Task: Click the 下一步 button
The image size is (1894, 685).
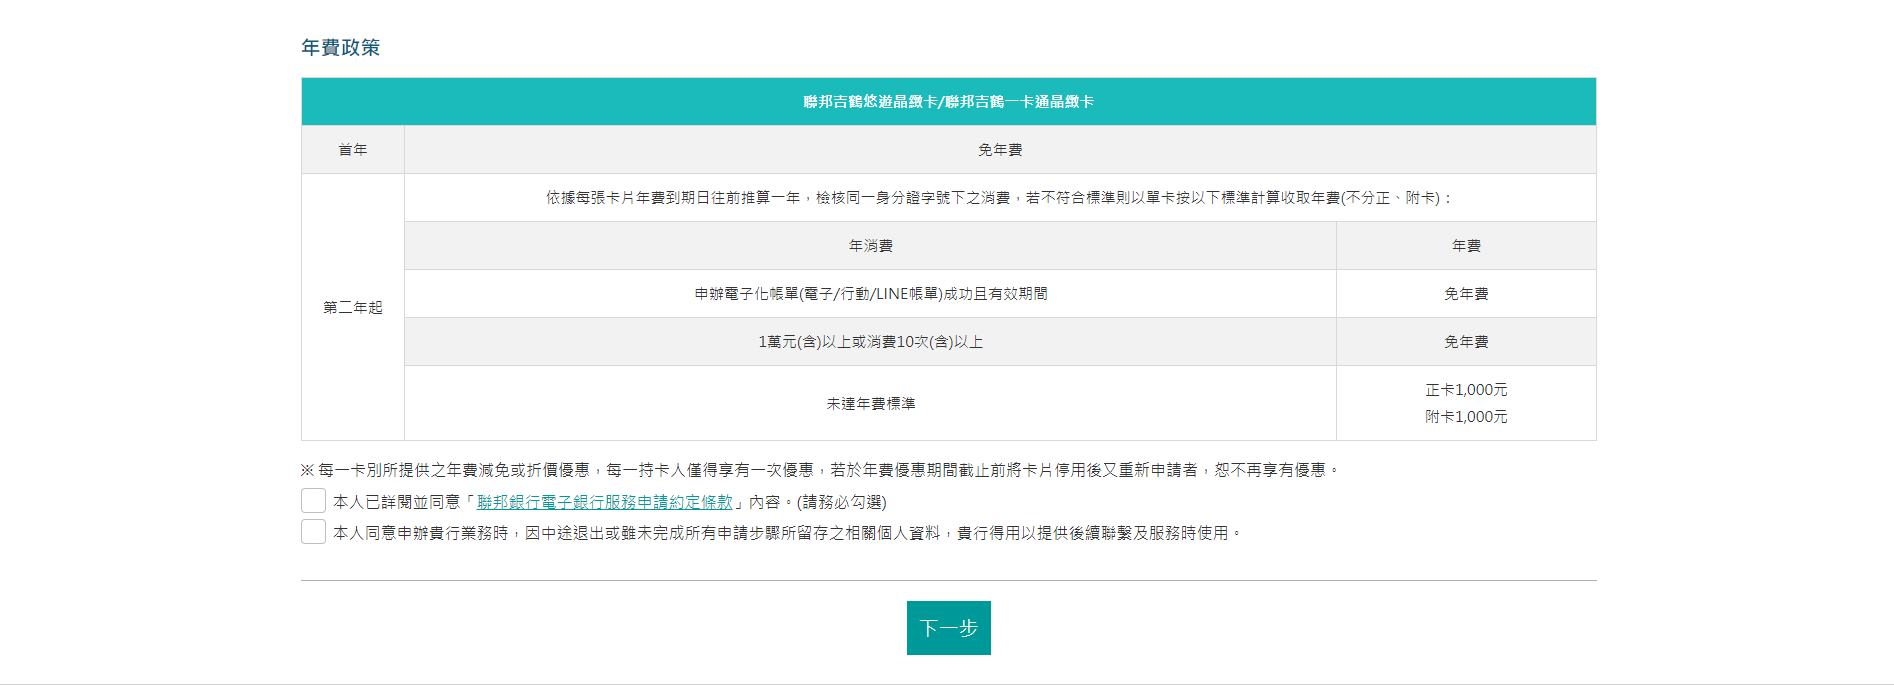Action: [949, 628]
